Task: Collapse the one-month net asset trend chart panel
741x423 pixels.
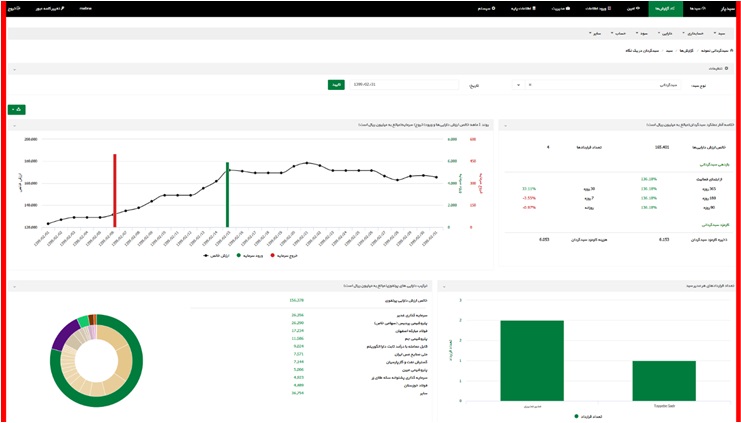Action: pos(15,125)
